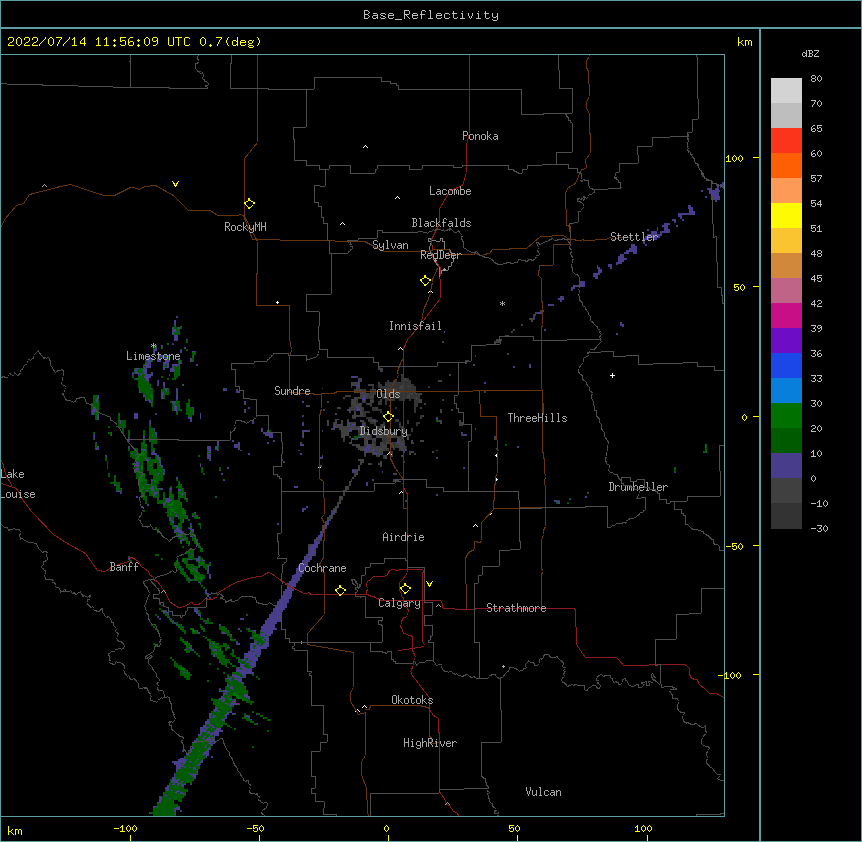
Task: Click the yellow diamond marker above RockyMH
Action: (250, 204)
